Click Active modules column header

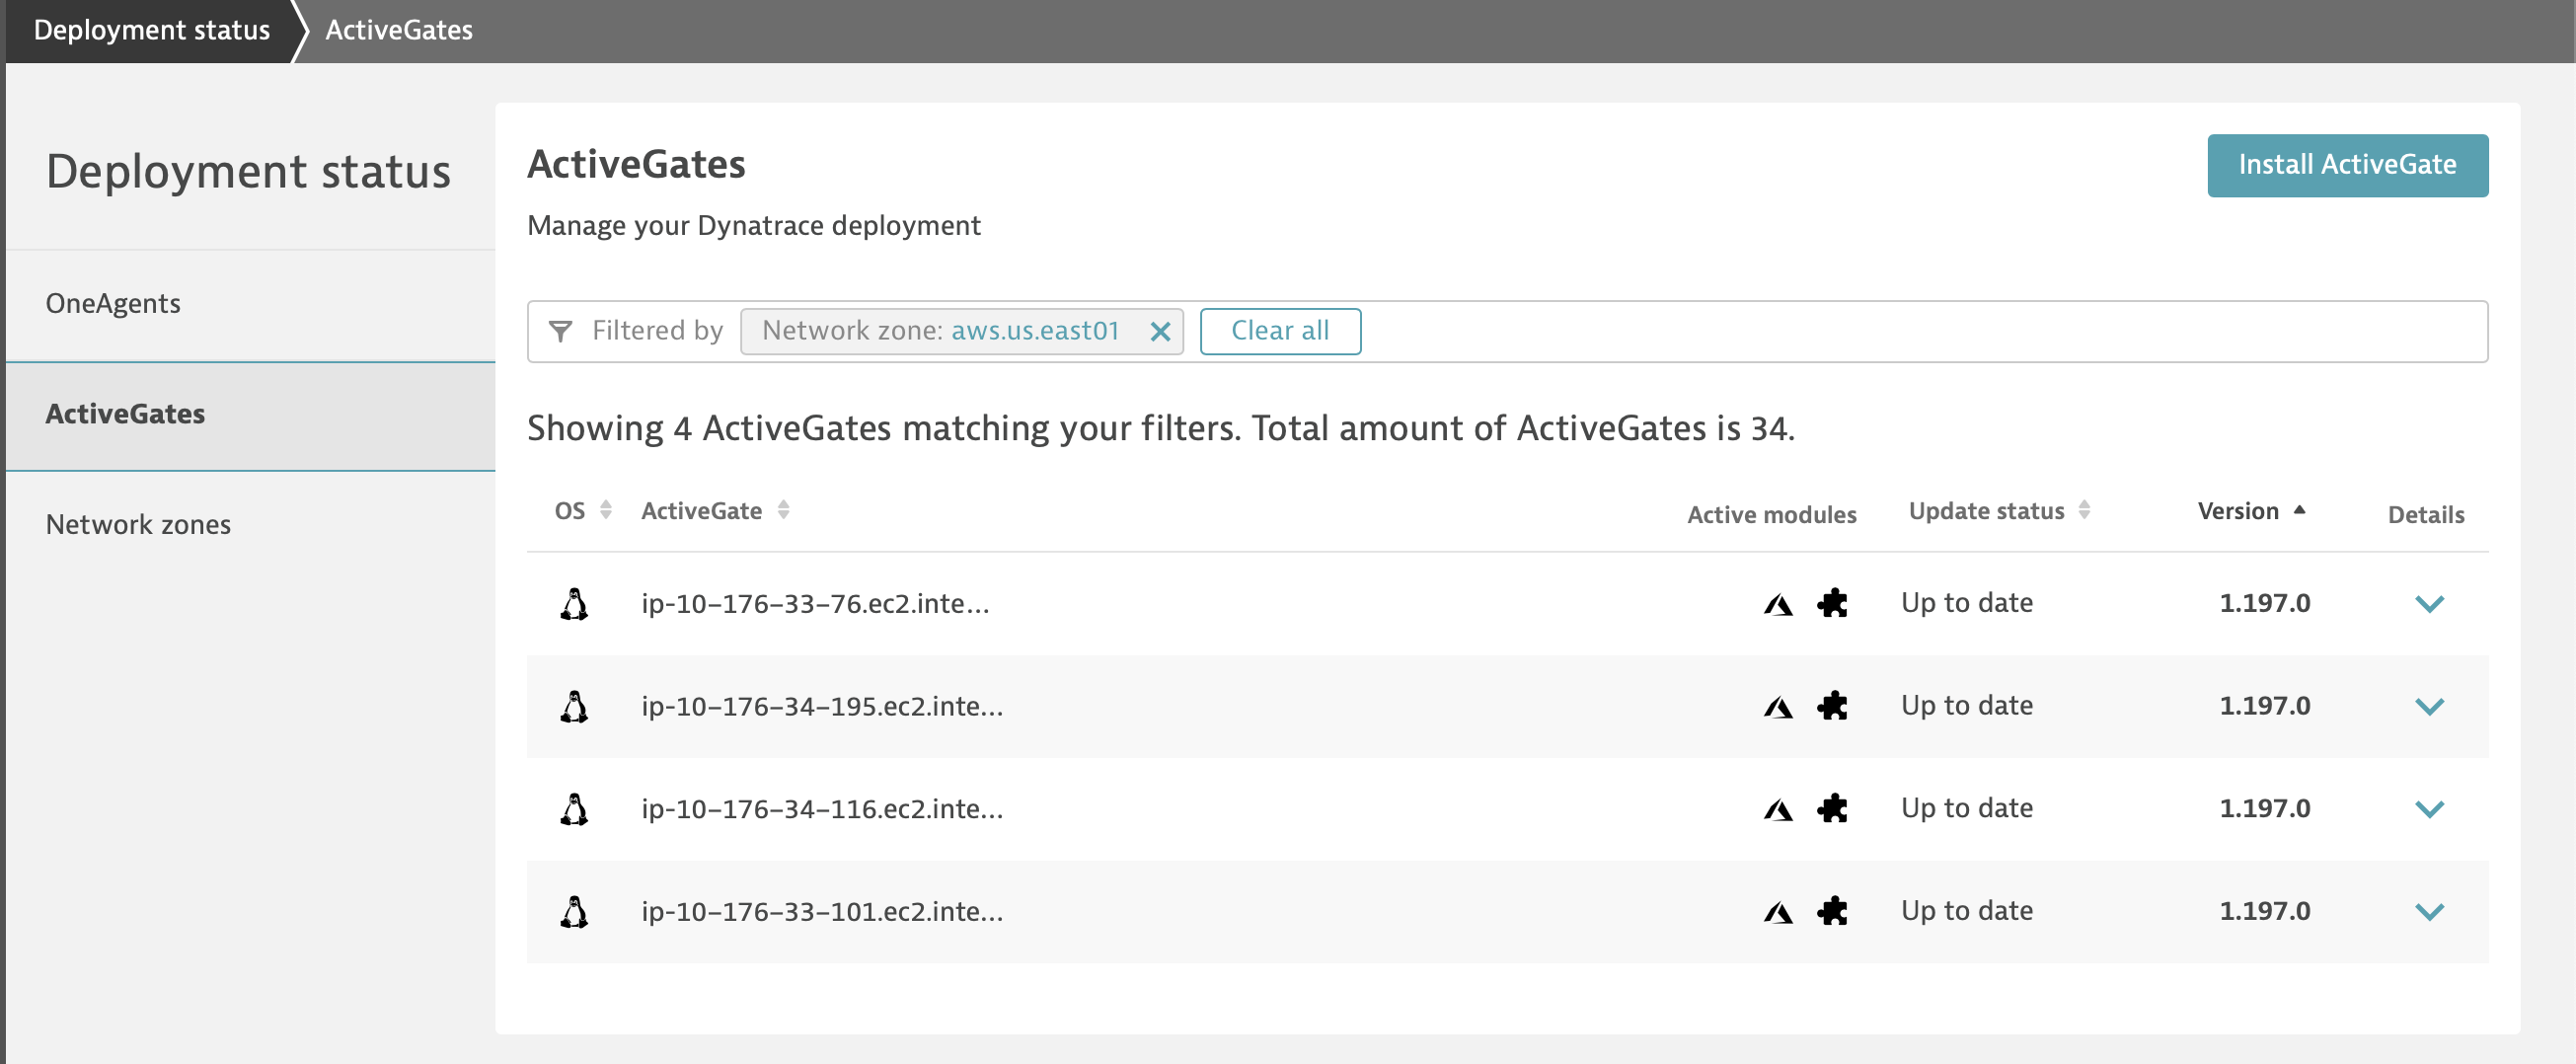[x=1771, y=515]
